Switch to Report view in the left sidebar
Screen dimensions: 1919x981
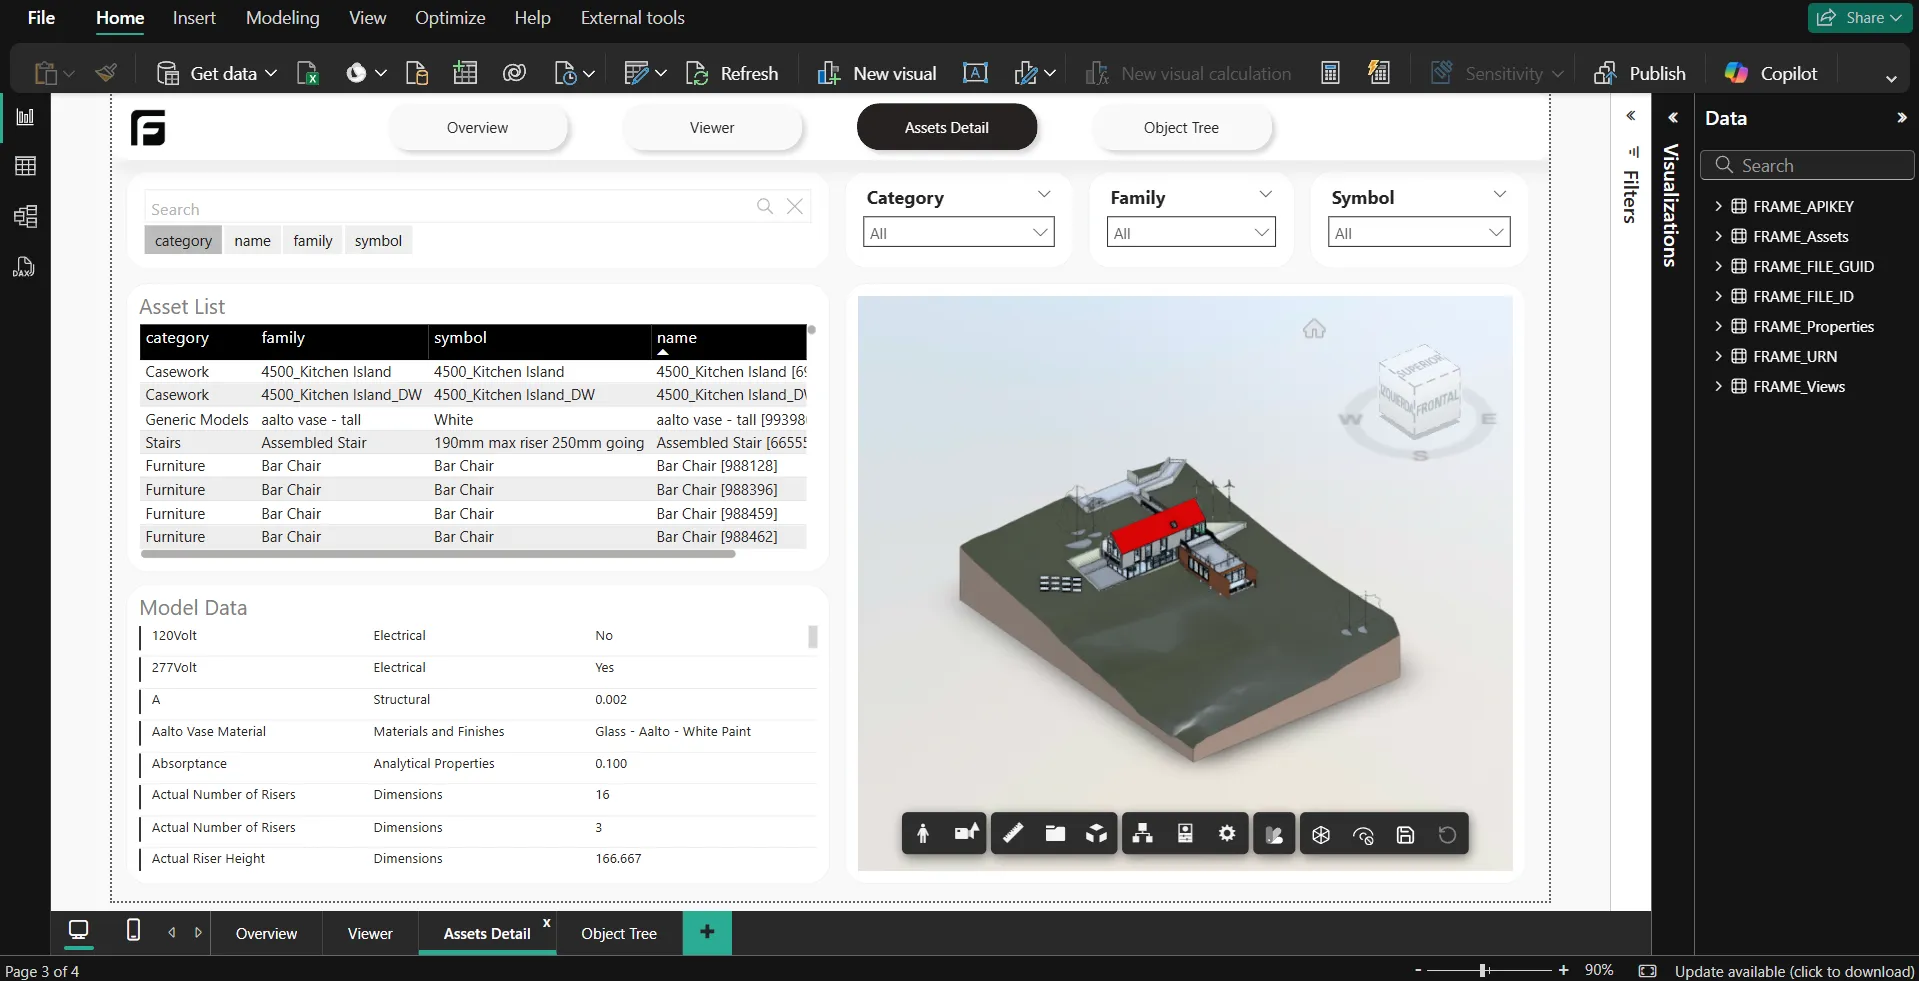pyautogui.click(x=25, y=117)
